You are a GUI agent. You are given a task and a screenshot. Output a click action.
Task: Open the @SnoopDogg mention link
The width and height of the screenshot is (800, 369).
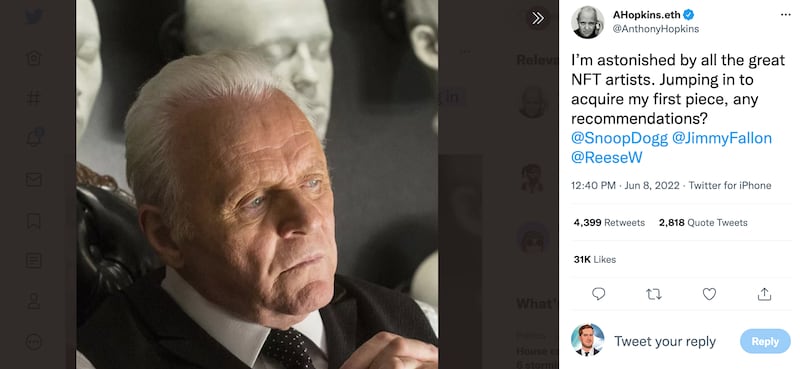click(619, 138)
